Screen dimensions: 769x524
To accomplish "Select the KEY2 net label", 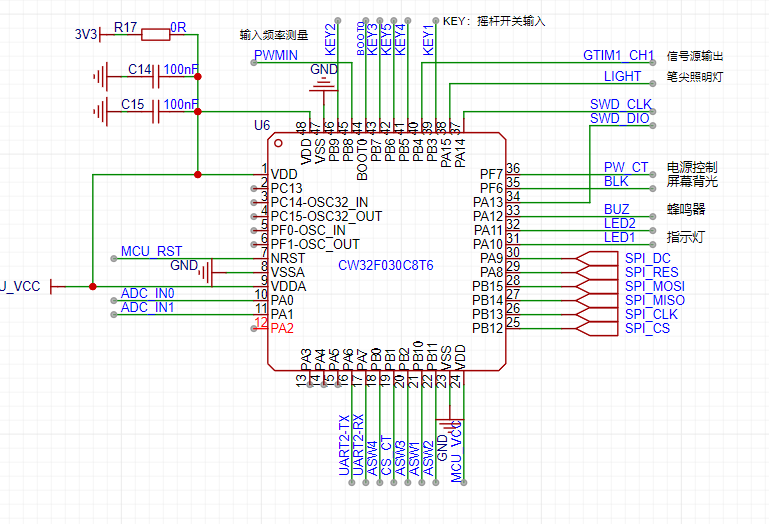I will coord(331,39).
